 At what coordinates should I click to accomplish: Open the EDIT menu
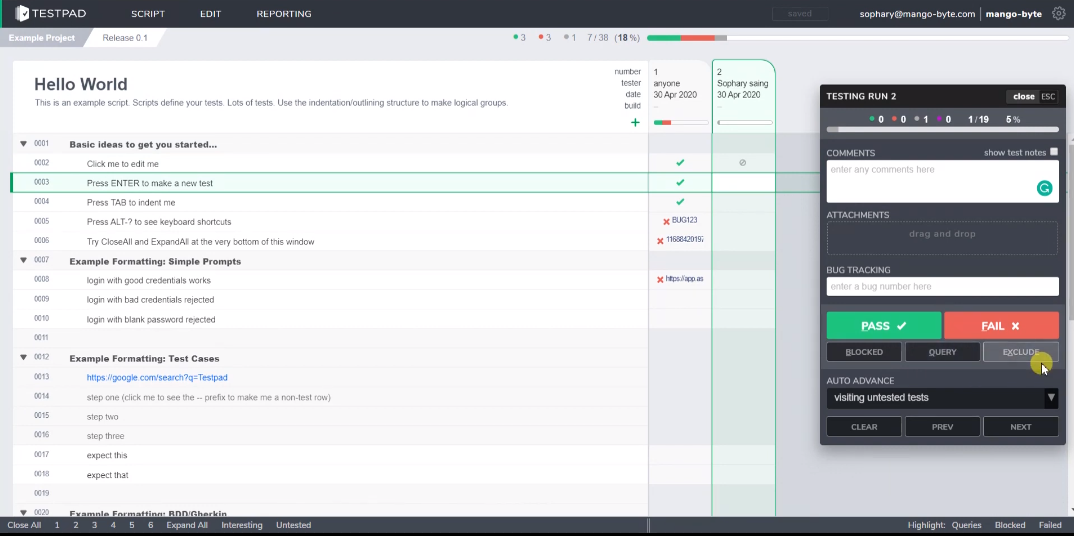(210, 14)
